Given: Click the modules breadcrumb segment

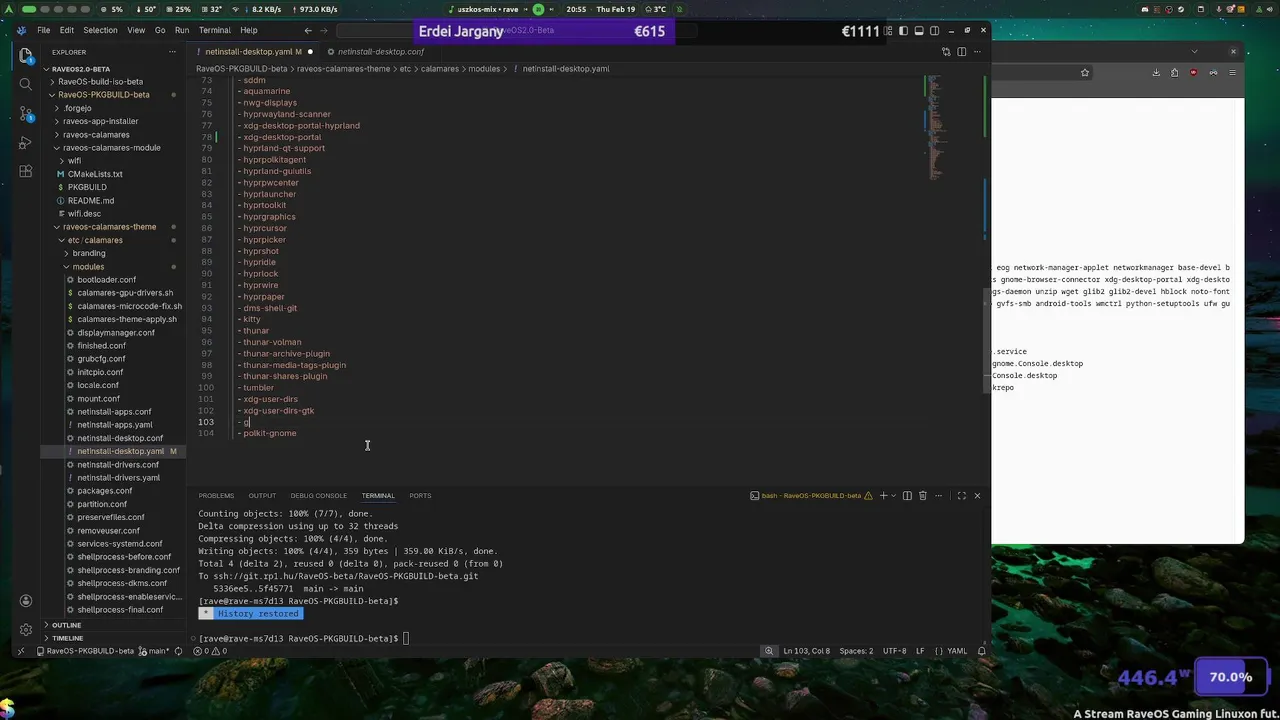Looking at the screenshot, I should (x=484, y=69).
